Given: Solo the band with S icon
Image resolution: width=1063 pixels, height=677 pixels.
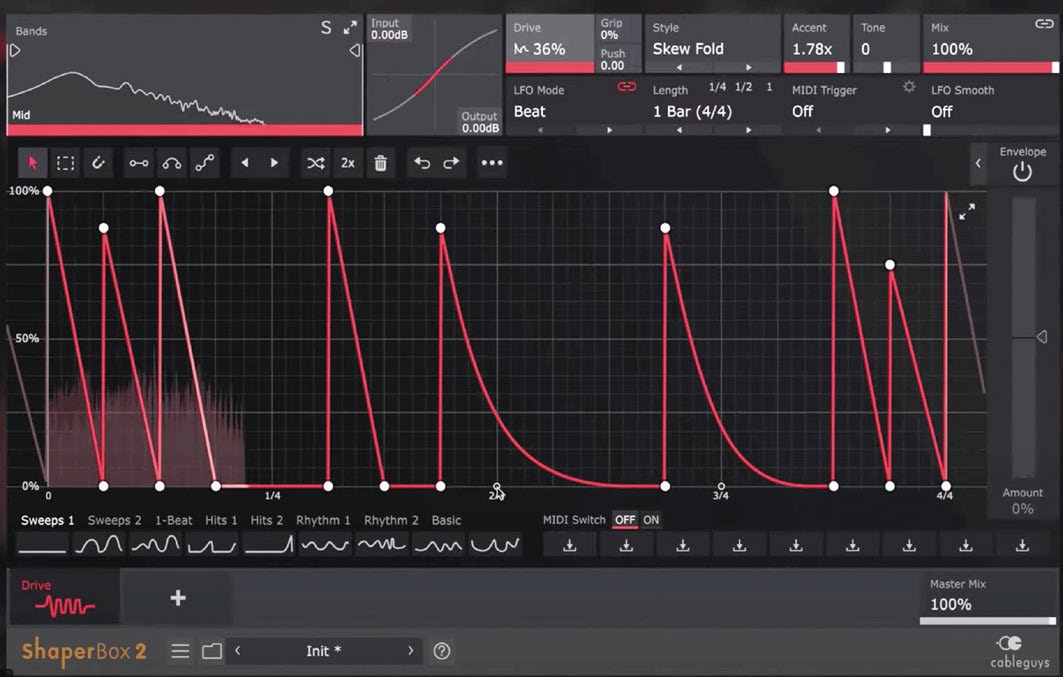Looking at the screenshot, I should point(326,28).
